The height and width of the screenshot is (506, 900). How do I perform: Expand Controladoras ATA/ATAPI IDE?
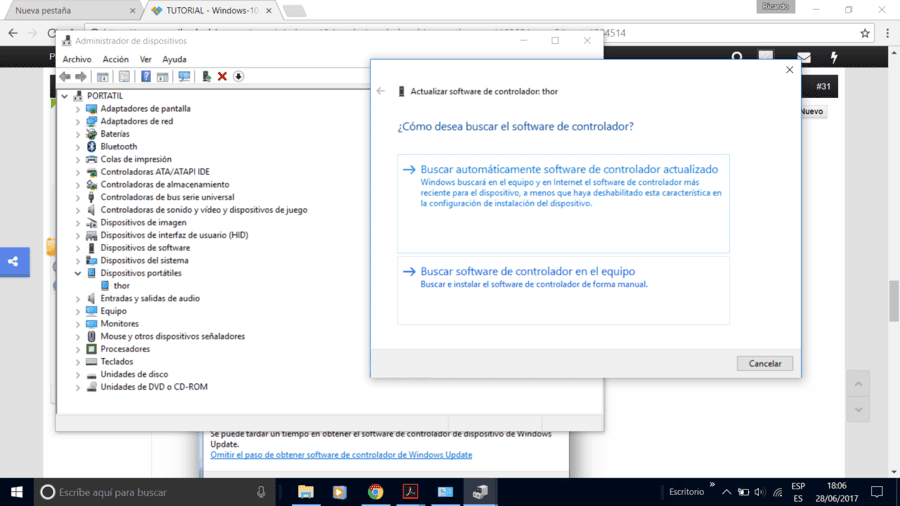77,172
